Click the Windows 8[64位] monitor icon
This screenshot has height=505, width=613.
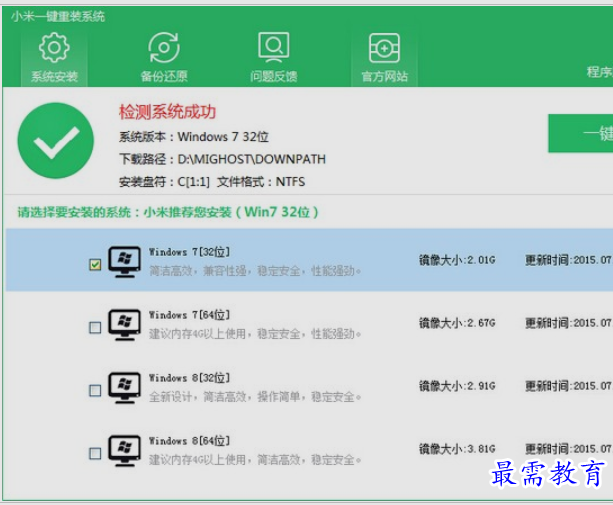coord(124,451)
